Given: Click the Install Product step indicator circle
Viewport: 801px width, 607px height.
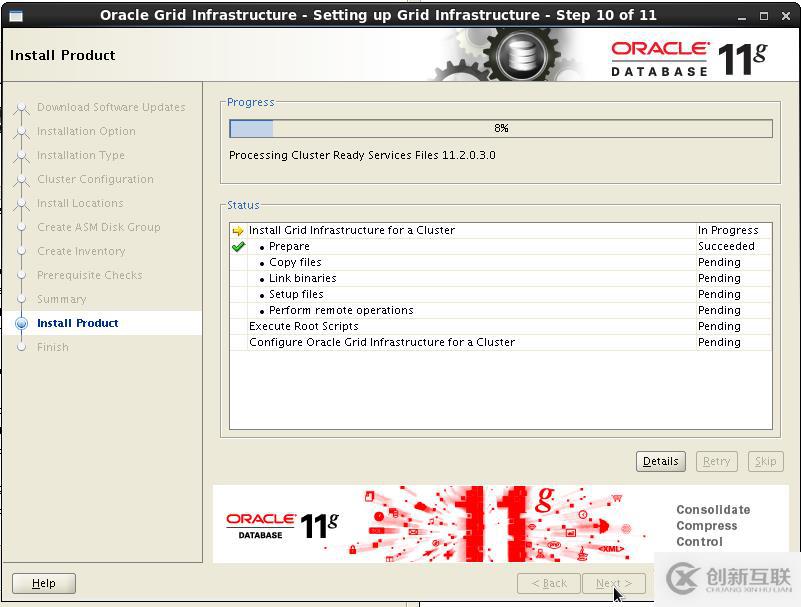Looking at the screenshot, I should [21, 323].
